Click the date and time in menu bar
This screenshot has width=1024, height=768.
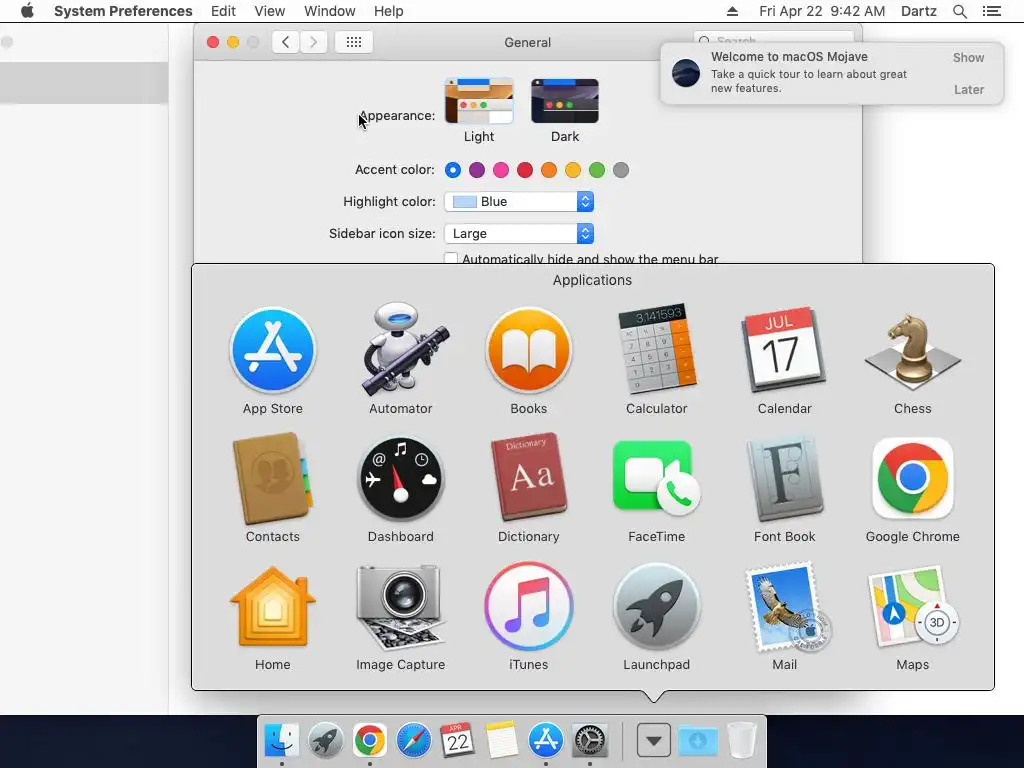[822, 11]
